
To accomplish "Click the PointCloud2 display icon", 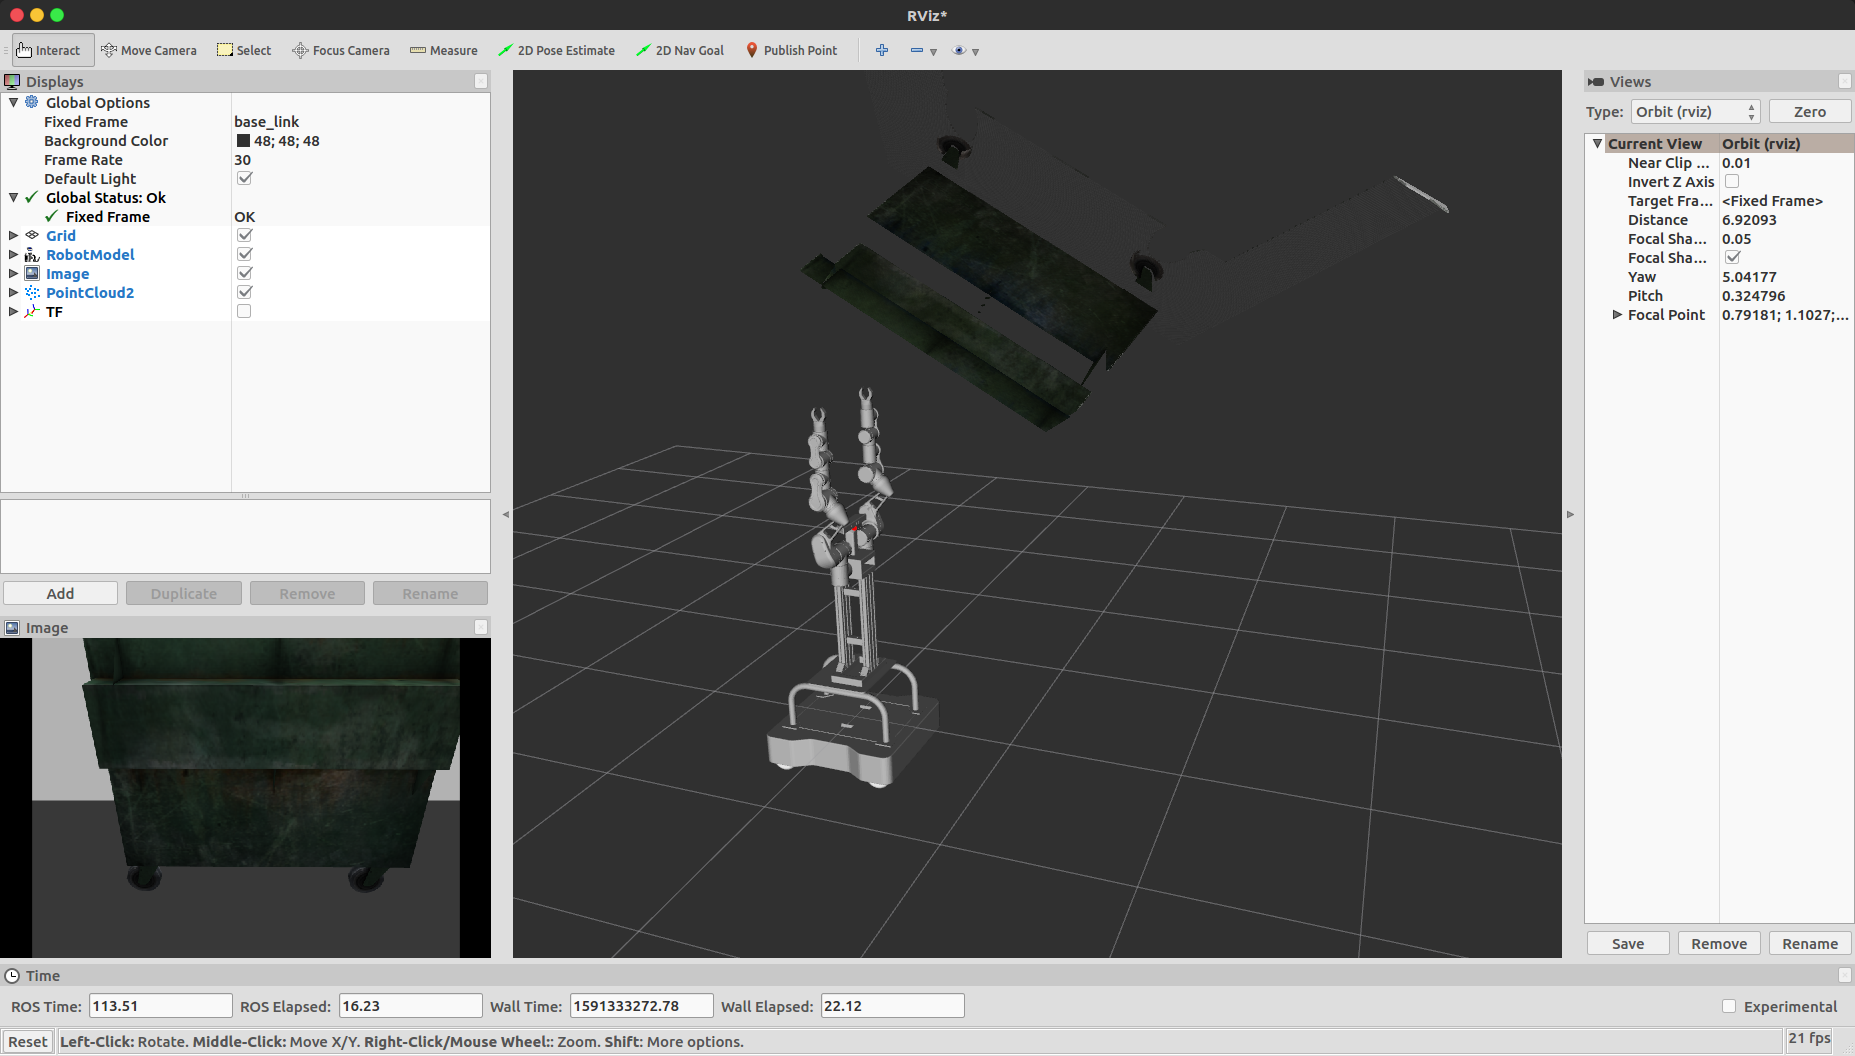I will coord(32,292).
